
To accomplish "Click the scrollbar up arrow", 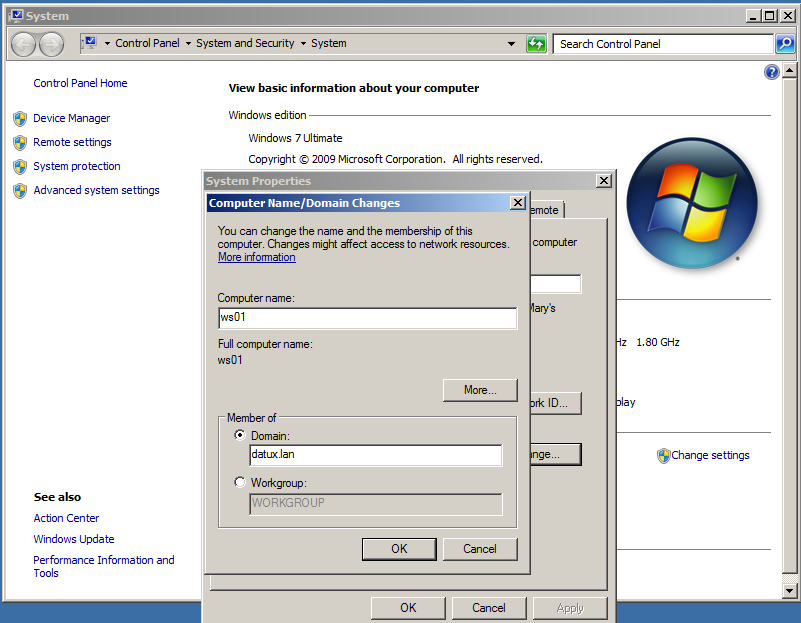I will pyautogui.click(x=789, y=70).
